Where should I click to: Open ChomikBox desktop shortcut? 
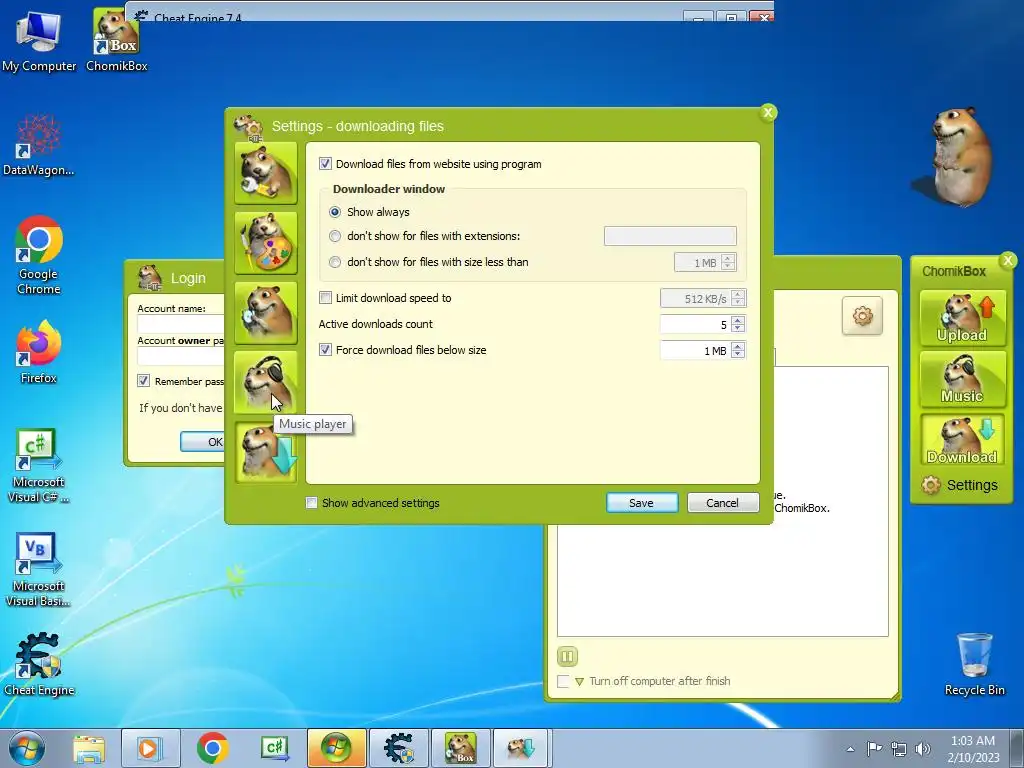click(x=116, y=40)
